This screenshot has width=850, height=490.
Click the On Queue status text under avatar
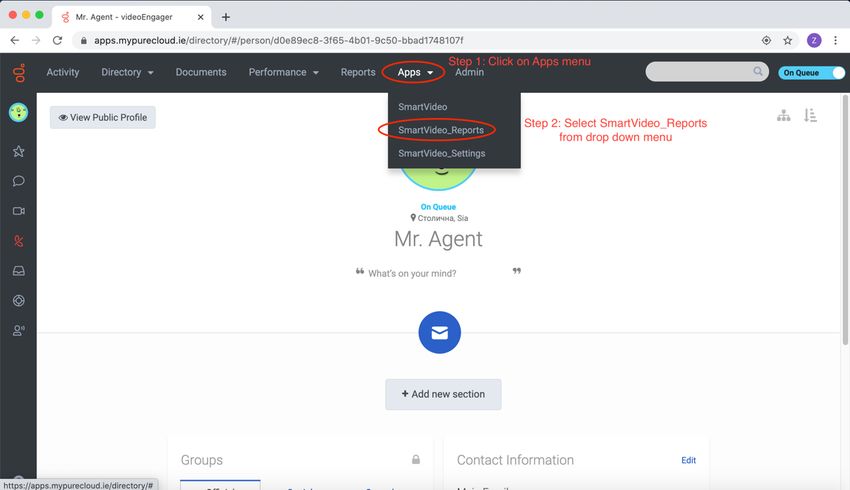point(438,207)
